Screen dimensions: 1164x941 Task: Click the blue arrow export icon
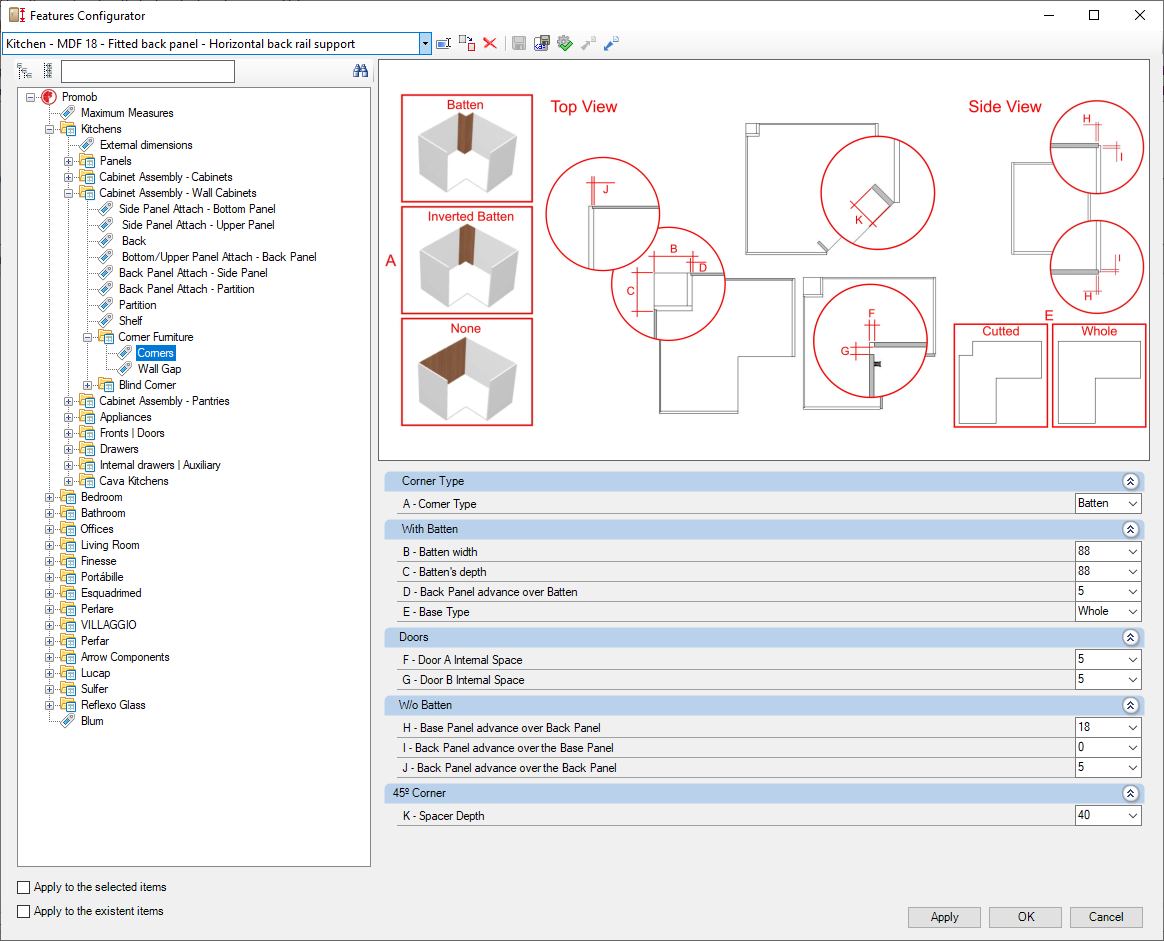[x=611, y=44]
